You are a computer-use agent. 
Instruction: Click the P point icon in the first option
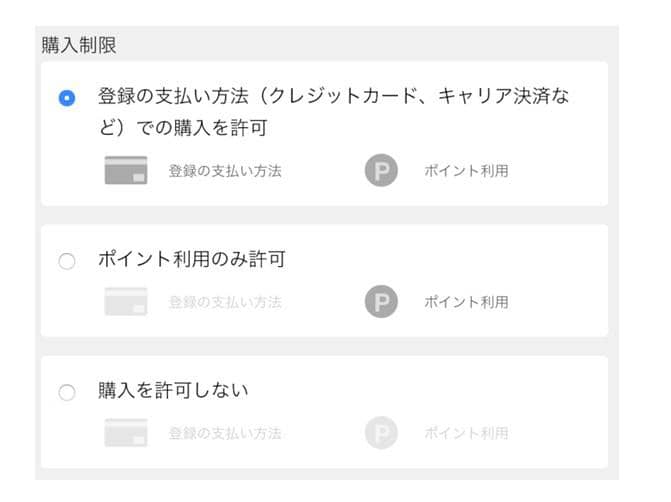pyautogui.click(x=381, y=170)
